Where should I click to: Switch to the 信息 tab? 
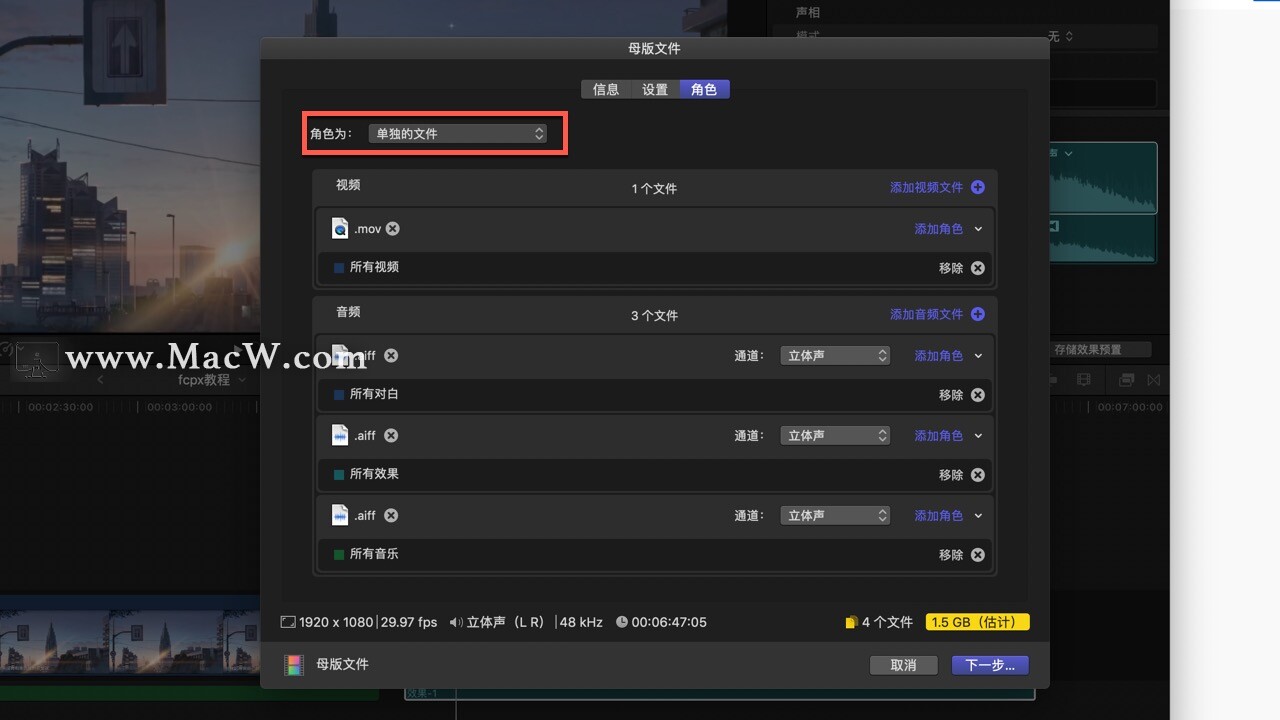606,89
